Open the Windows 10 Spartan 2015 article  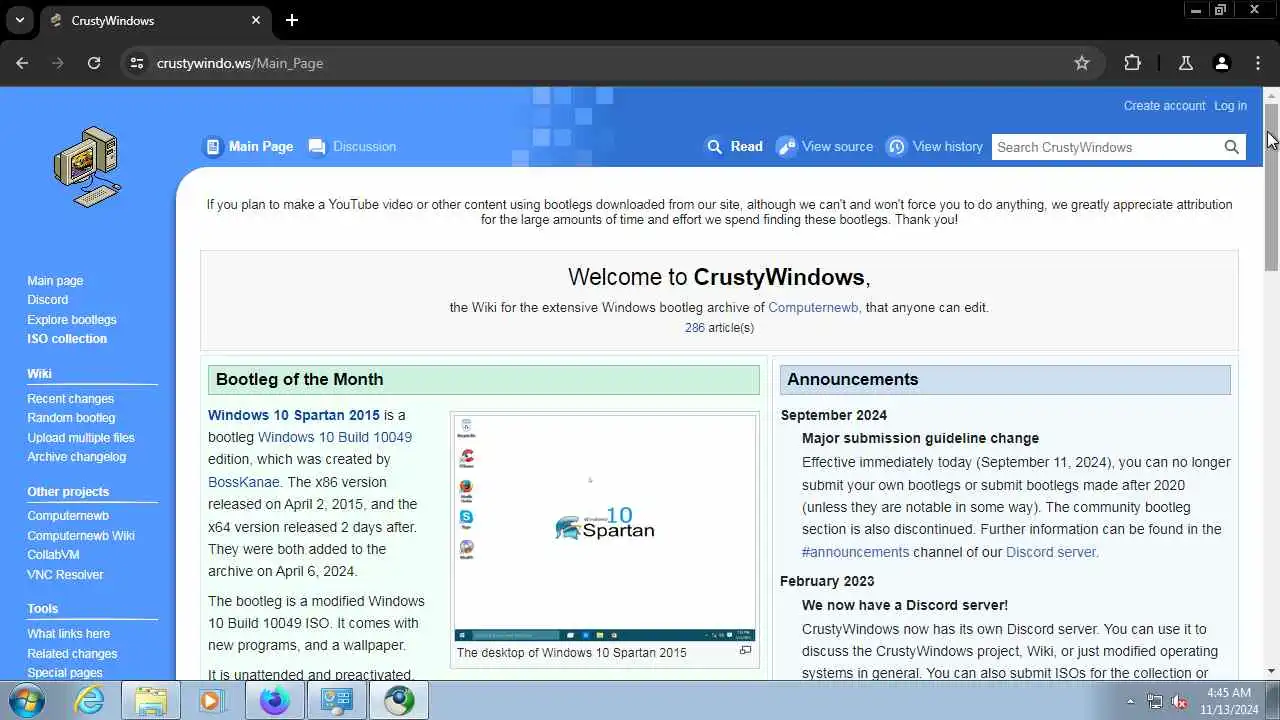(294, 415)
